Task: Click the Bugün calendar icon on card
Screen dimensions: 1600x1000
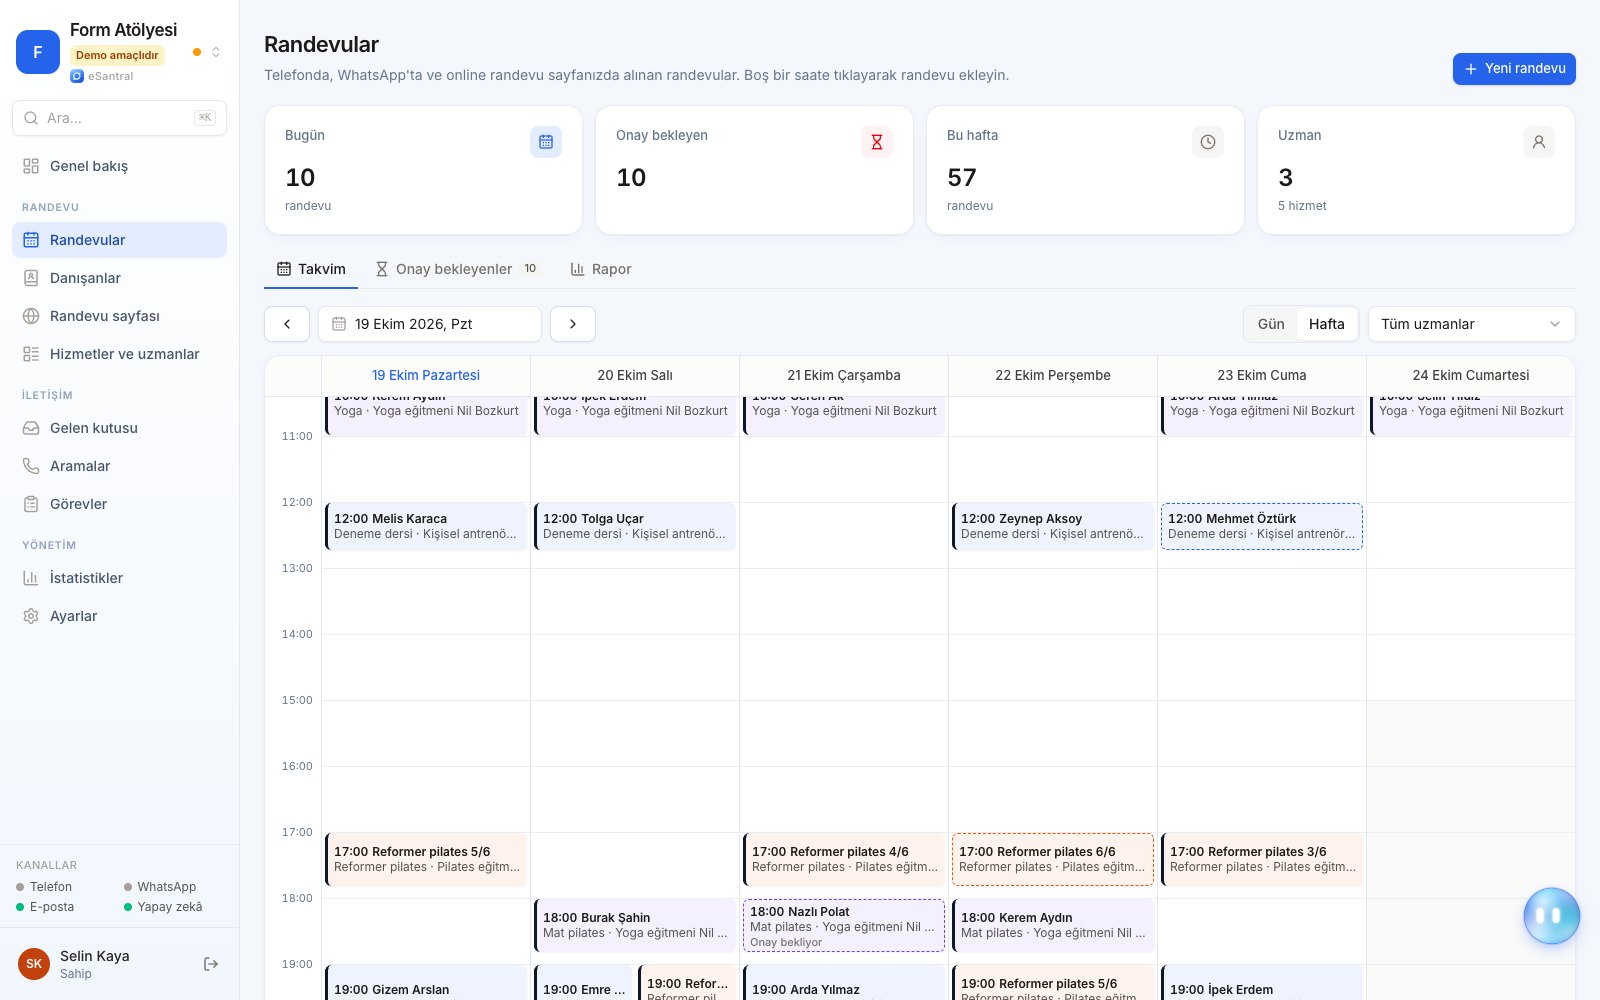Action: (546, 142)
